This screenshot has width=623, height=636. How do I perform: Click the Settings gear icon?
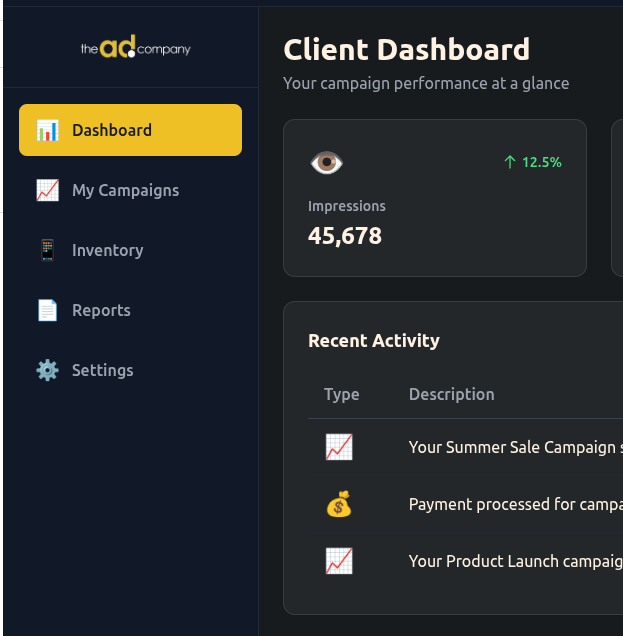47,370
